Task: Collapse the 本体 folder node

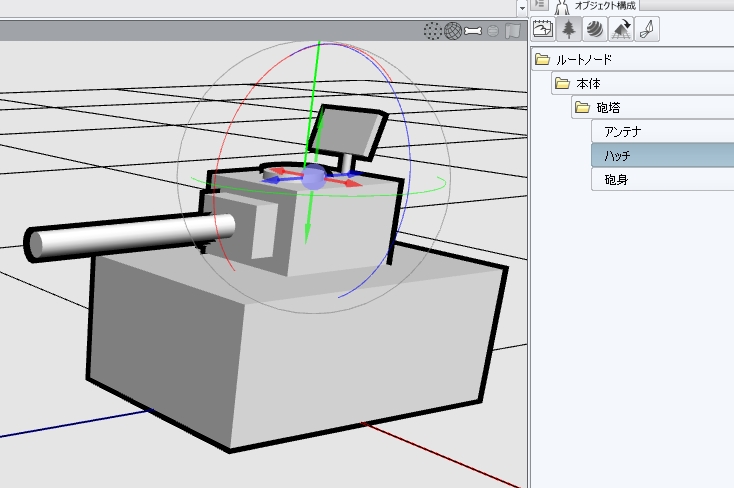Action: 562,84
